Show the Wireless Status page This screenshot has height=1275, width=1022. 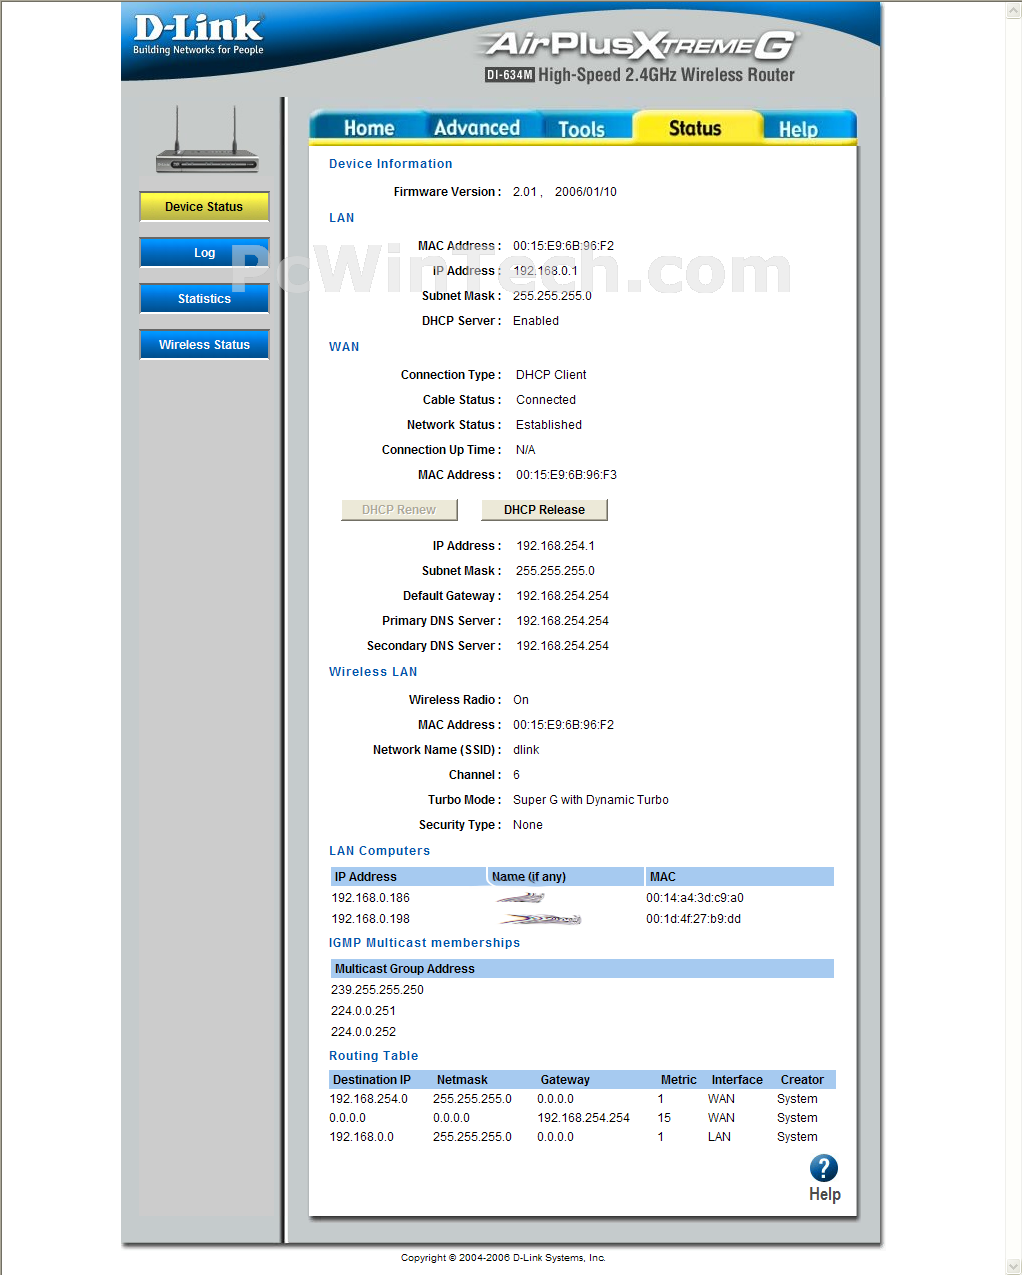204,345
